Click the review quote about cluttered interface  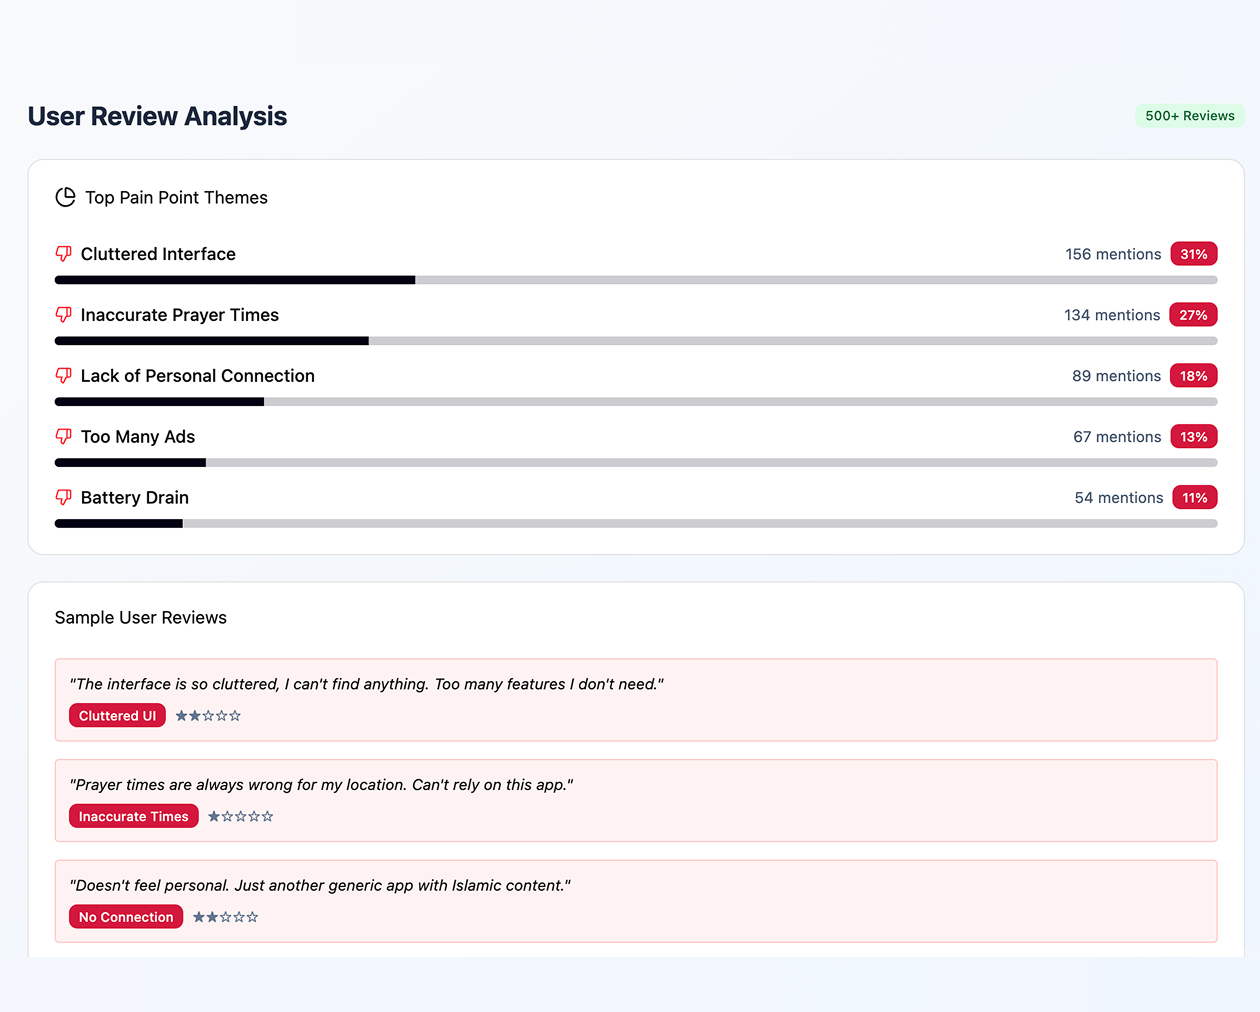[x=367, y=684]
